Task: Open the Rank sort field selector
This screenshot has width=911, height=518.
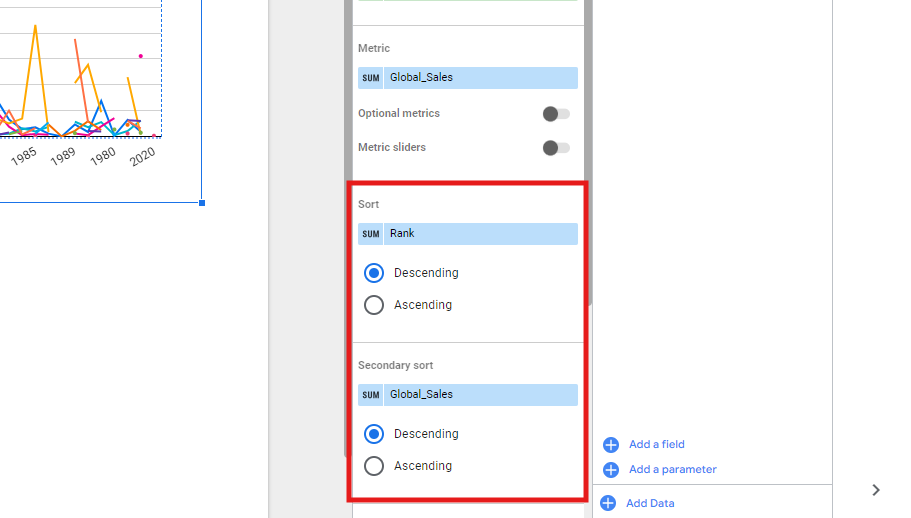Action: 480,234
